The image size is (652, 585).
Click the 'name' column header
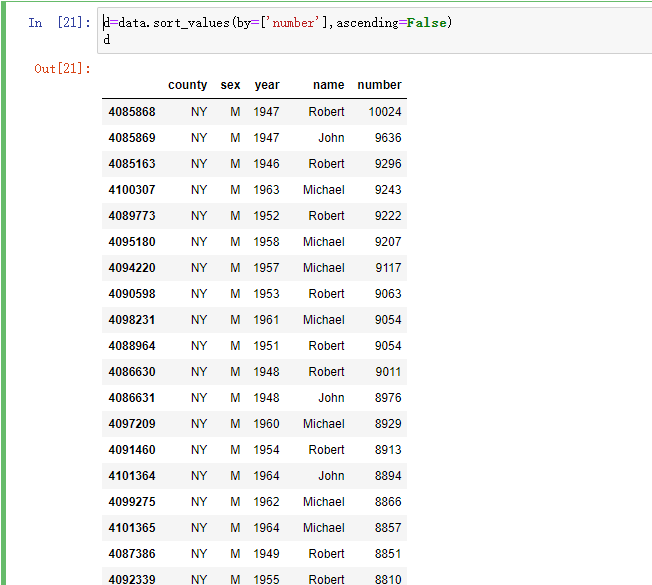coord(328,85)
